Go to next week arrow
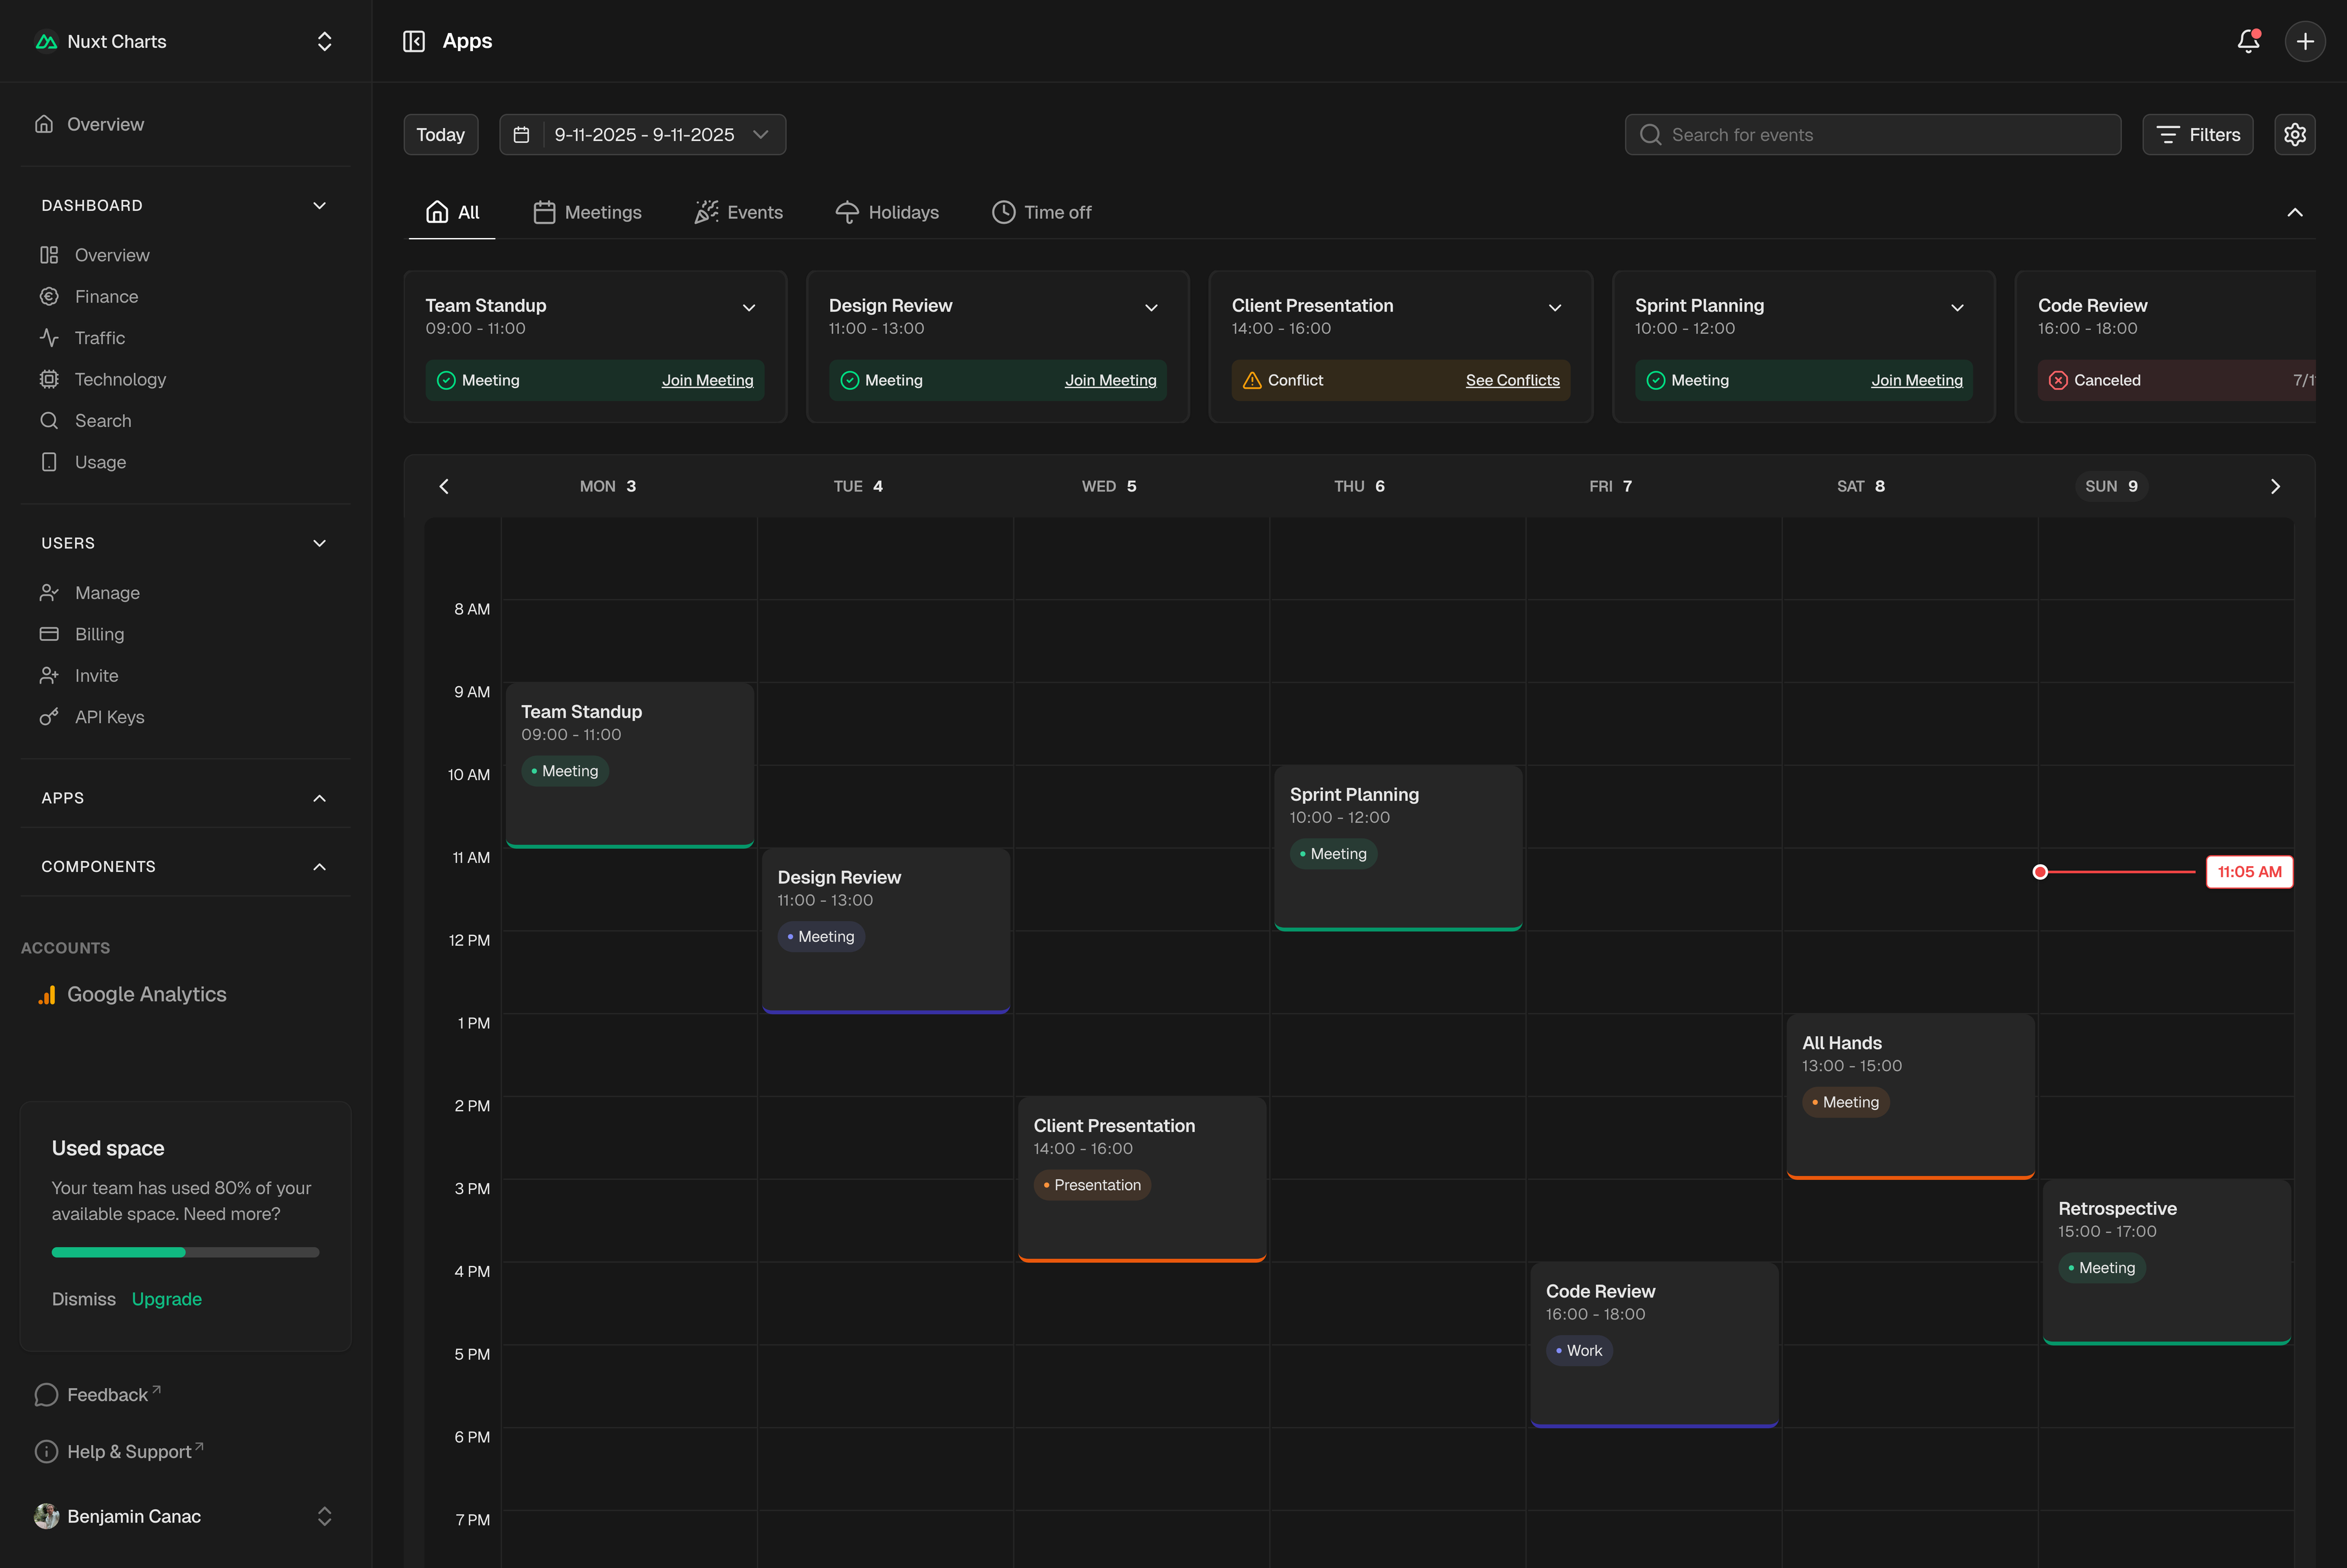The width and height of the screenshot is (2347, 1568). click(2275, 486)
